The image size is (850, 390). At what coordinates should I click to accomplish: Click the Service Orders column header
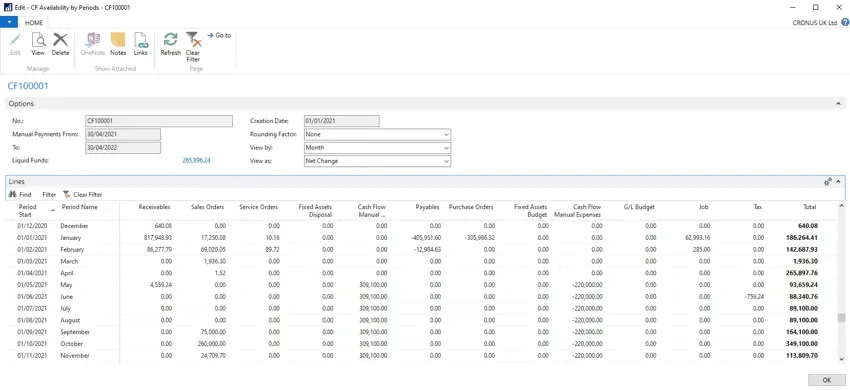(259, 207)
